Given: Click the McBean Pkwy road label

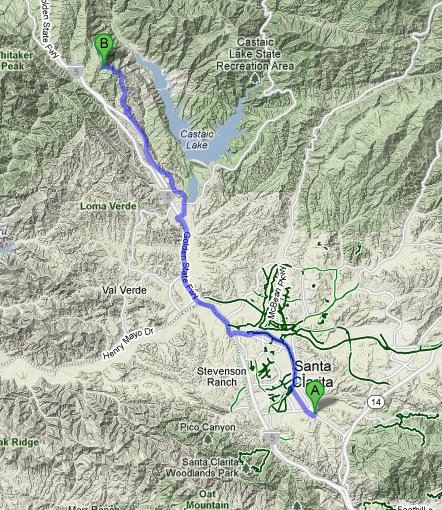Looking at the screenshot, I should (278, 293).
